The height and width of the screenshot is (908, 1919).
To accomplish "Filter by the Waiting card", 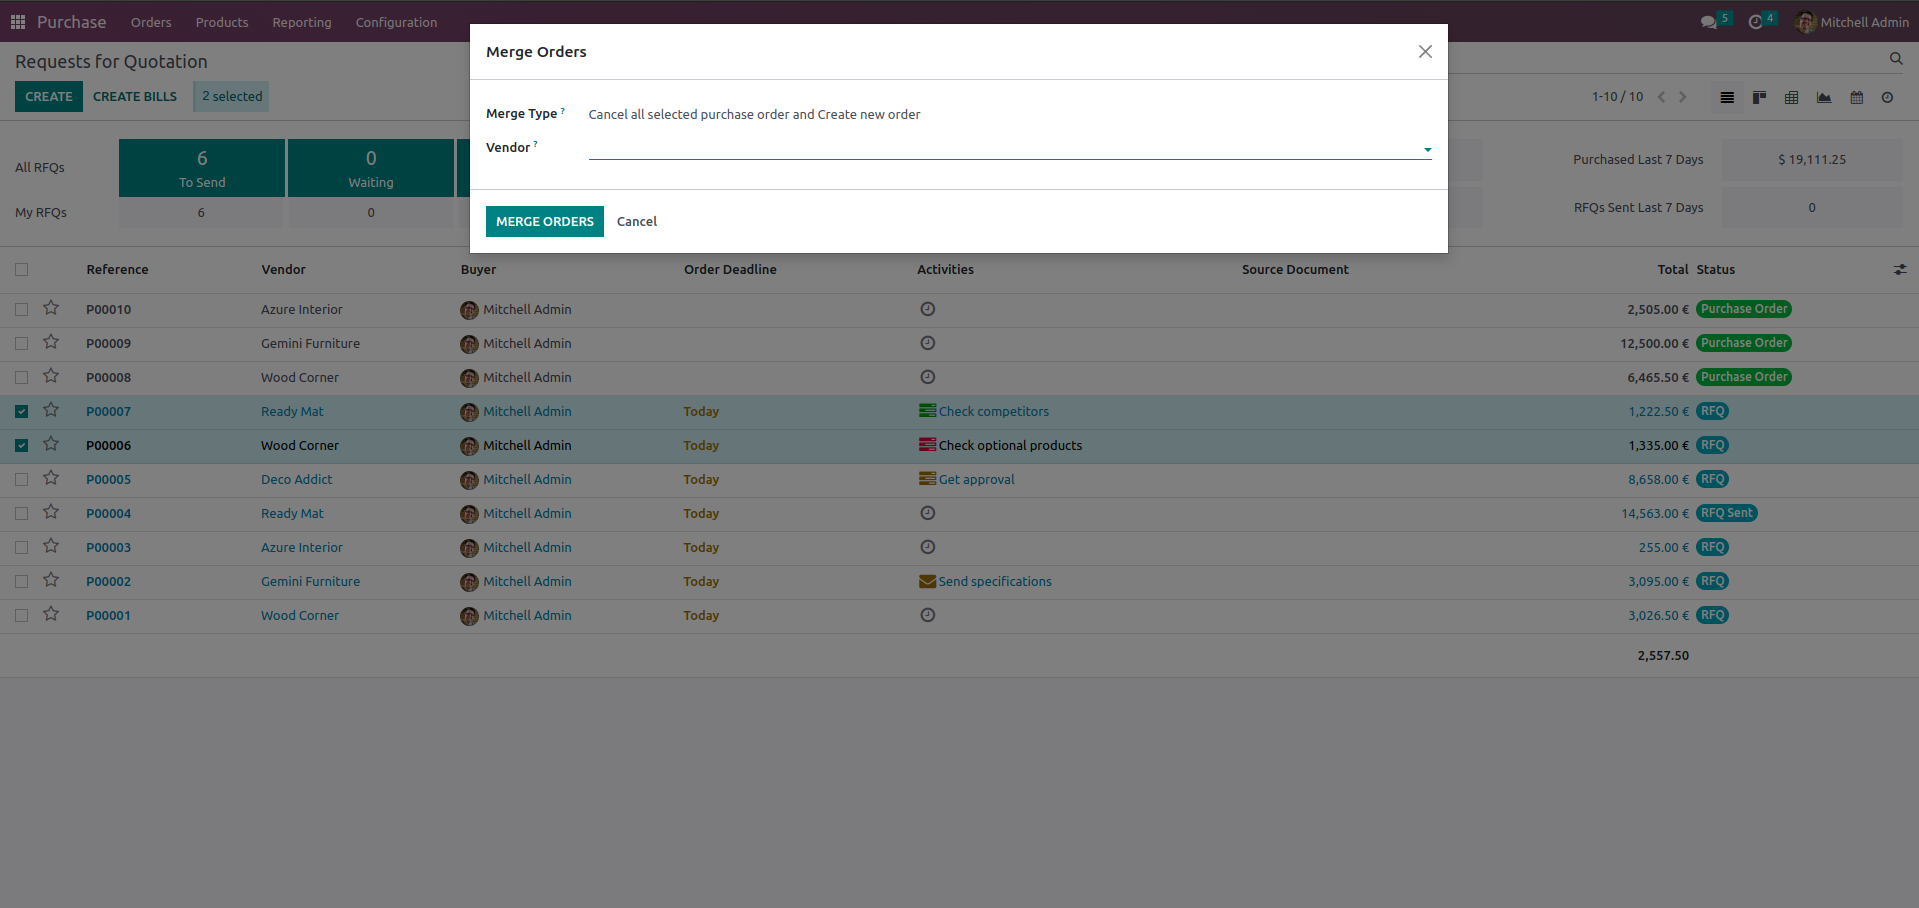I will point(371,168).
